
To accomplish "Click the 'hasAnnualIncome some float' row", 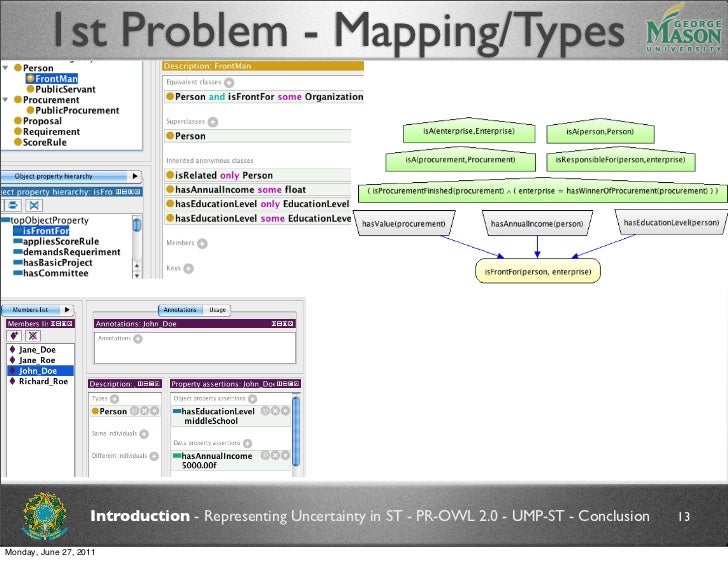I will pos(258,189).
